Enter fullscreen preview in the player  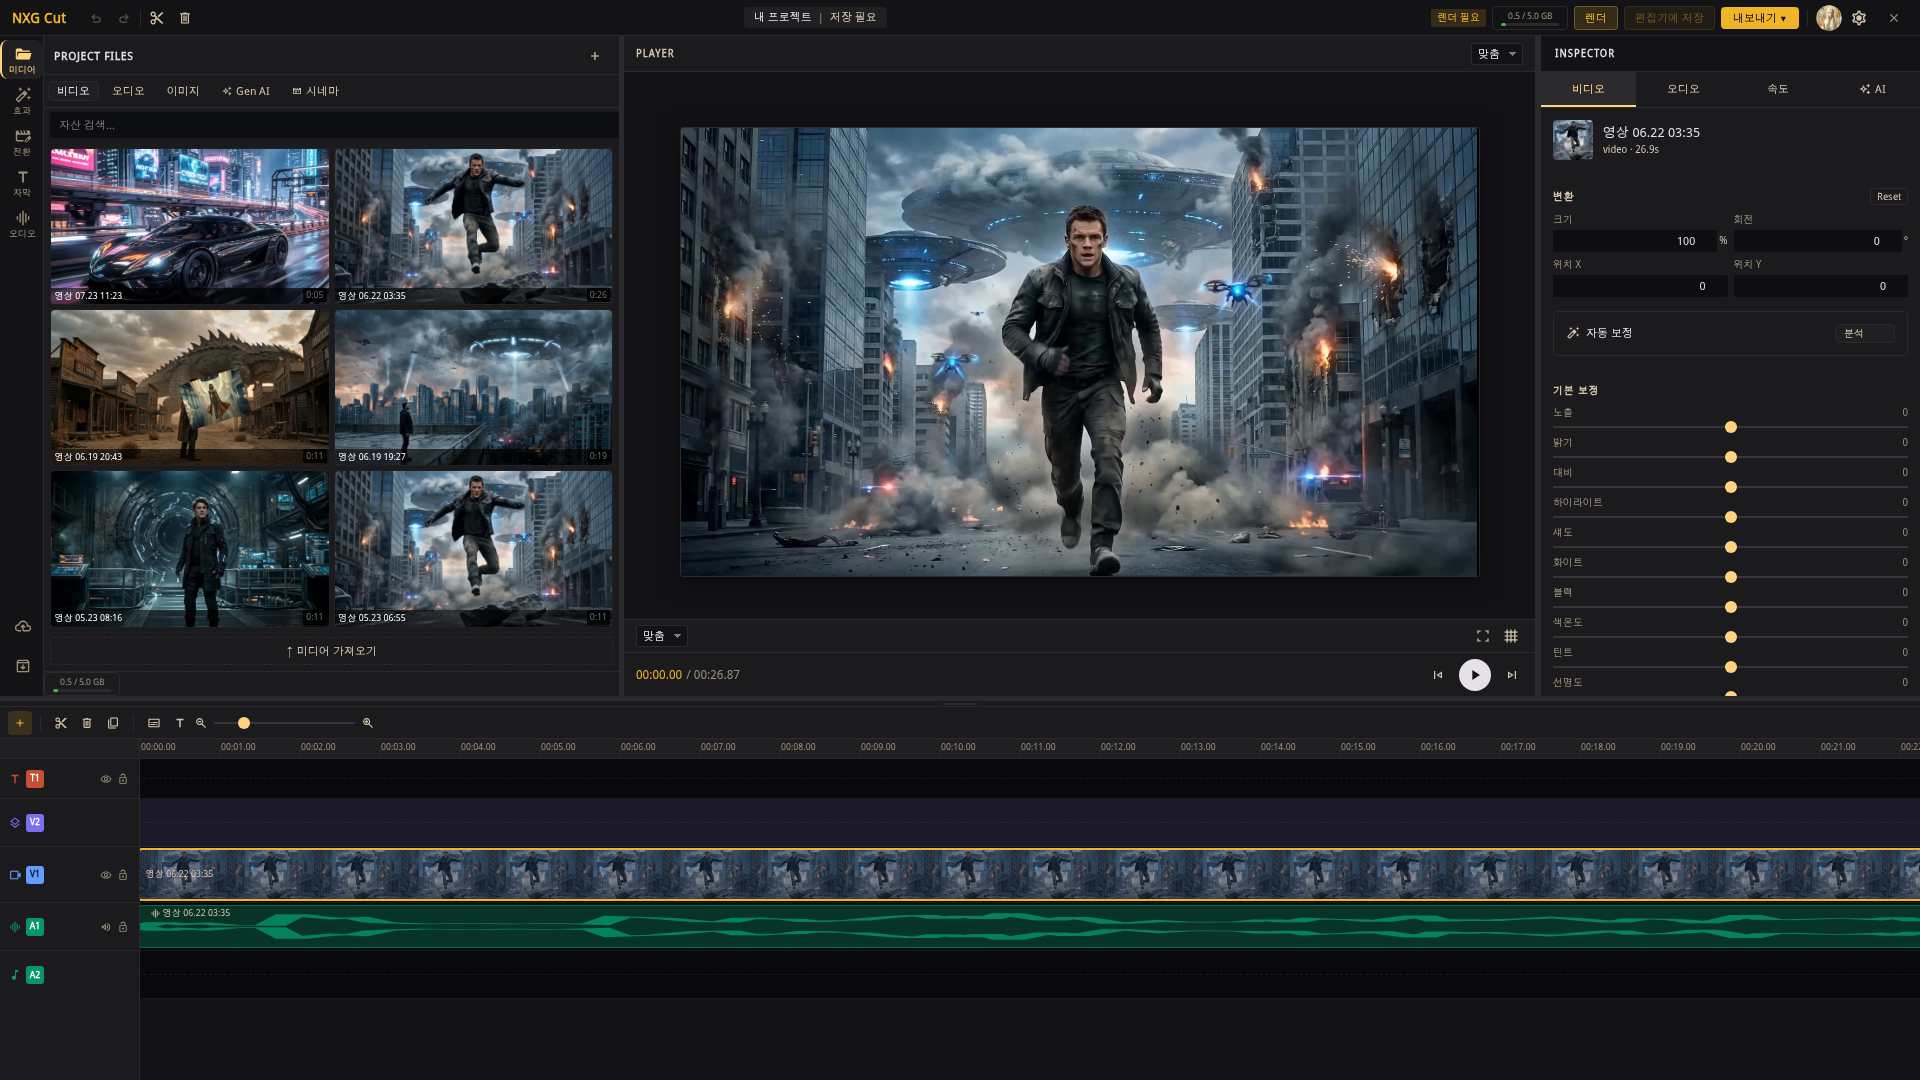tap(1483, 636)
